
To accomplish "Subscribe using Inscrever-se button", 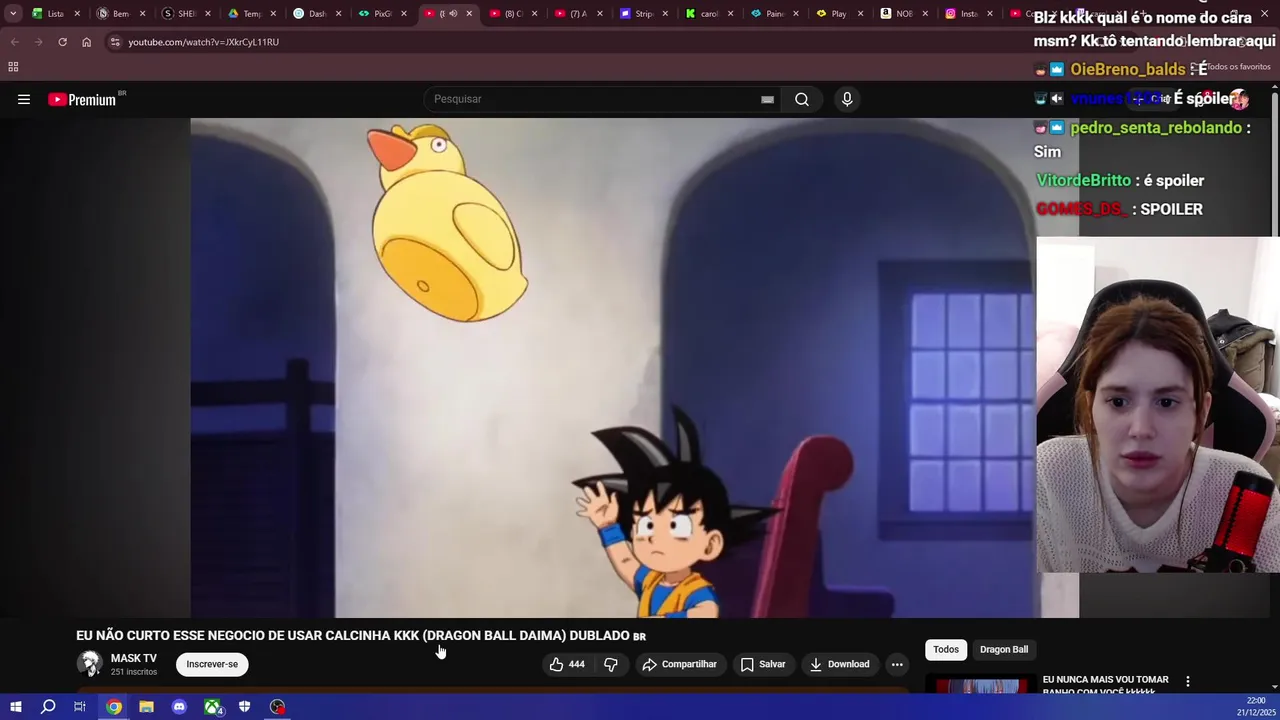I will point(212,664).
